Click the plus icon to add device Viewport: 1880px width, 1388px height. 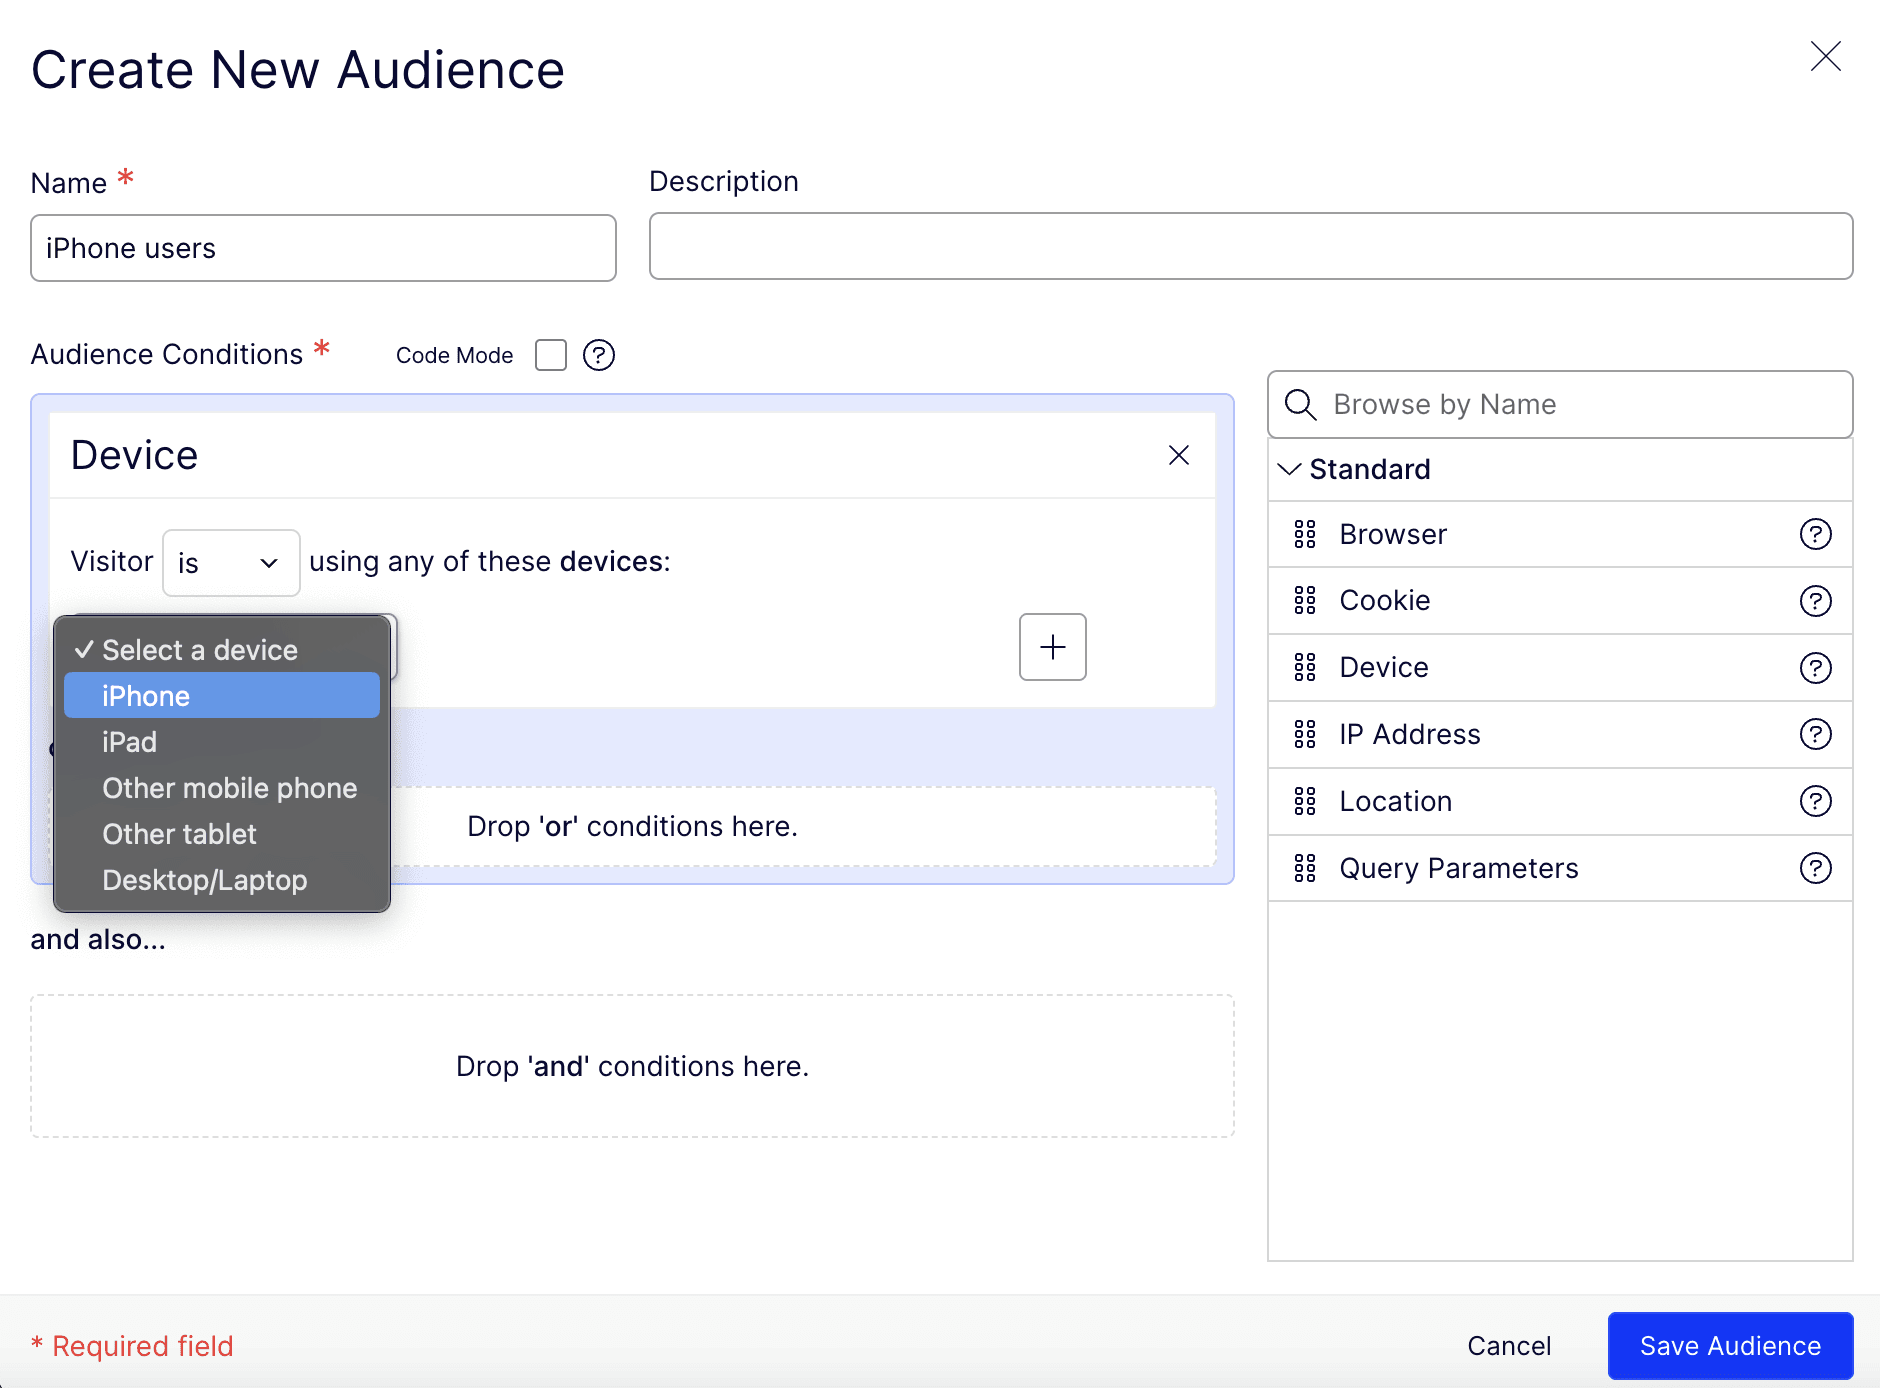tap(1052, 647)
